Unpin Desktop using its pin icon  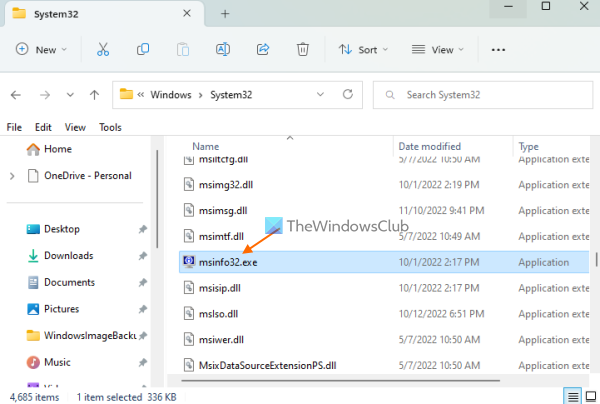142,229
